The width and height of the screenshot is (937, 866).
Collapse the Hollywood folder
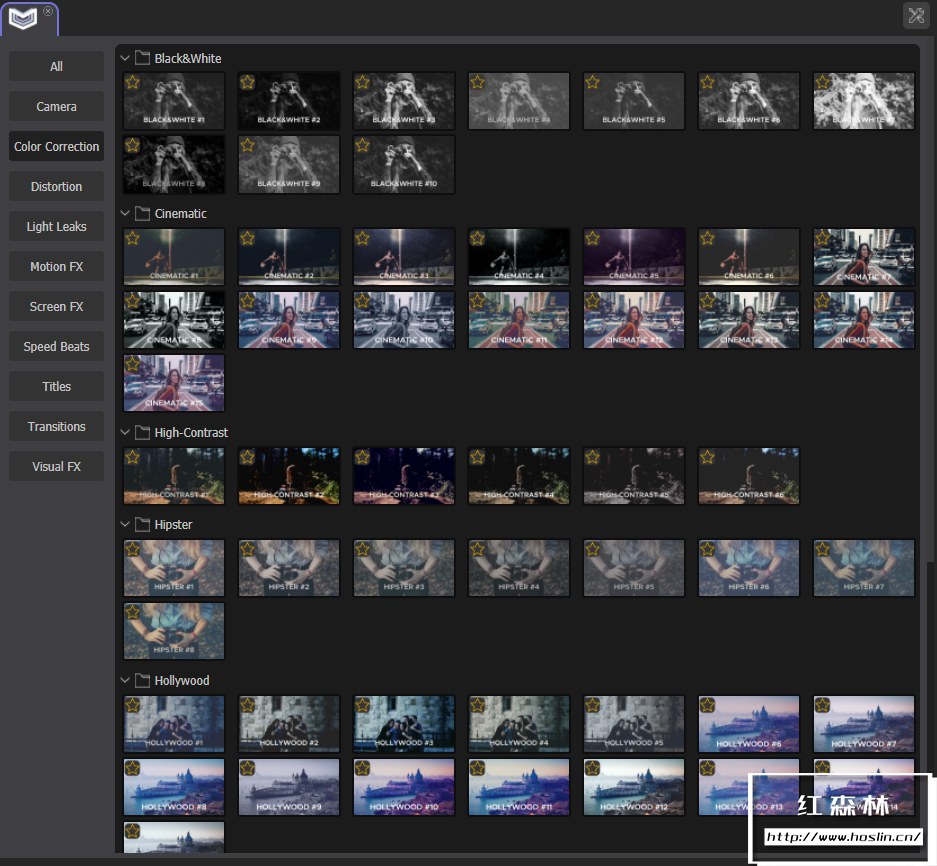(125, 680)
